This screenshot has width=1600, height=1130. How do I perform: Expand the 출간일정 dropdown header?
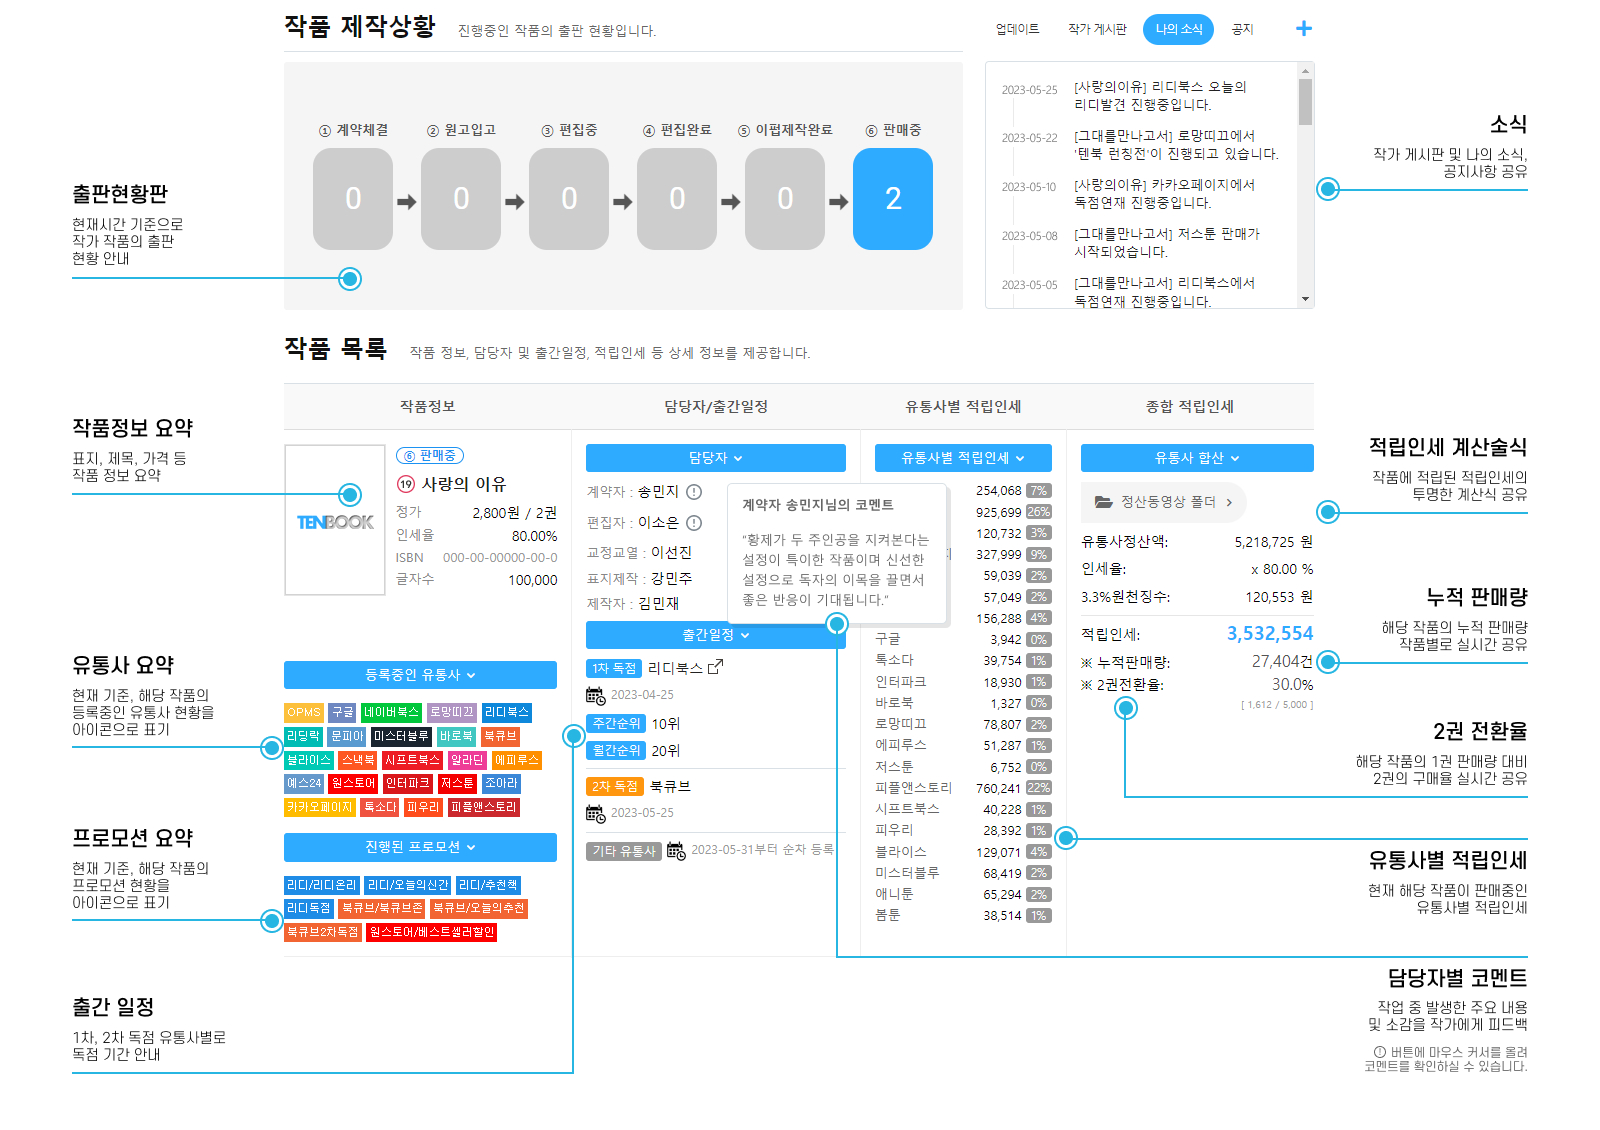click(716, 635)
